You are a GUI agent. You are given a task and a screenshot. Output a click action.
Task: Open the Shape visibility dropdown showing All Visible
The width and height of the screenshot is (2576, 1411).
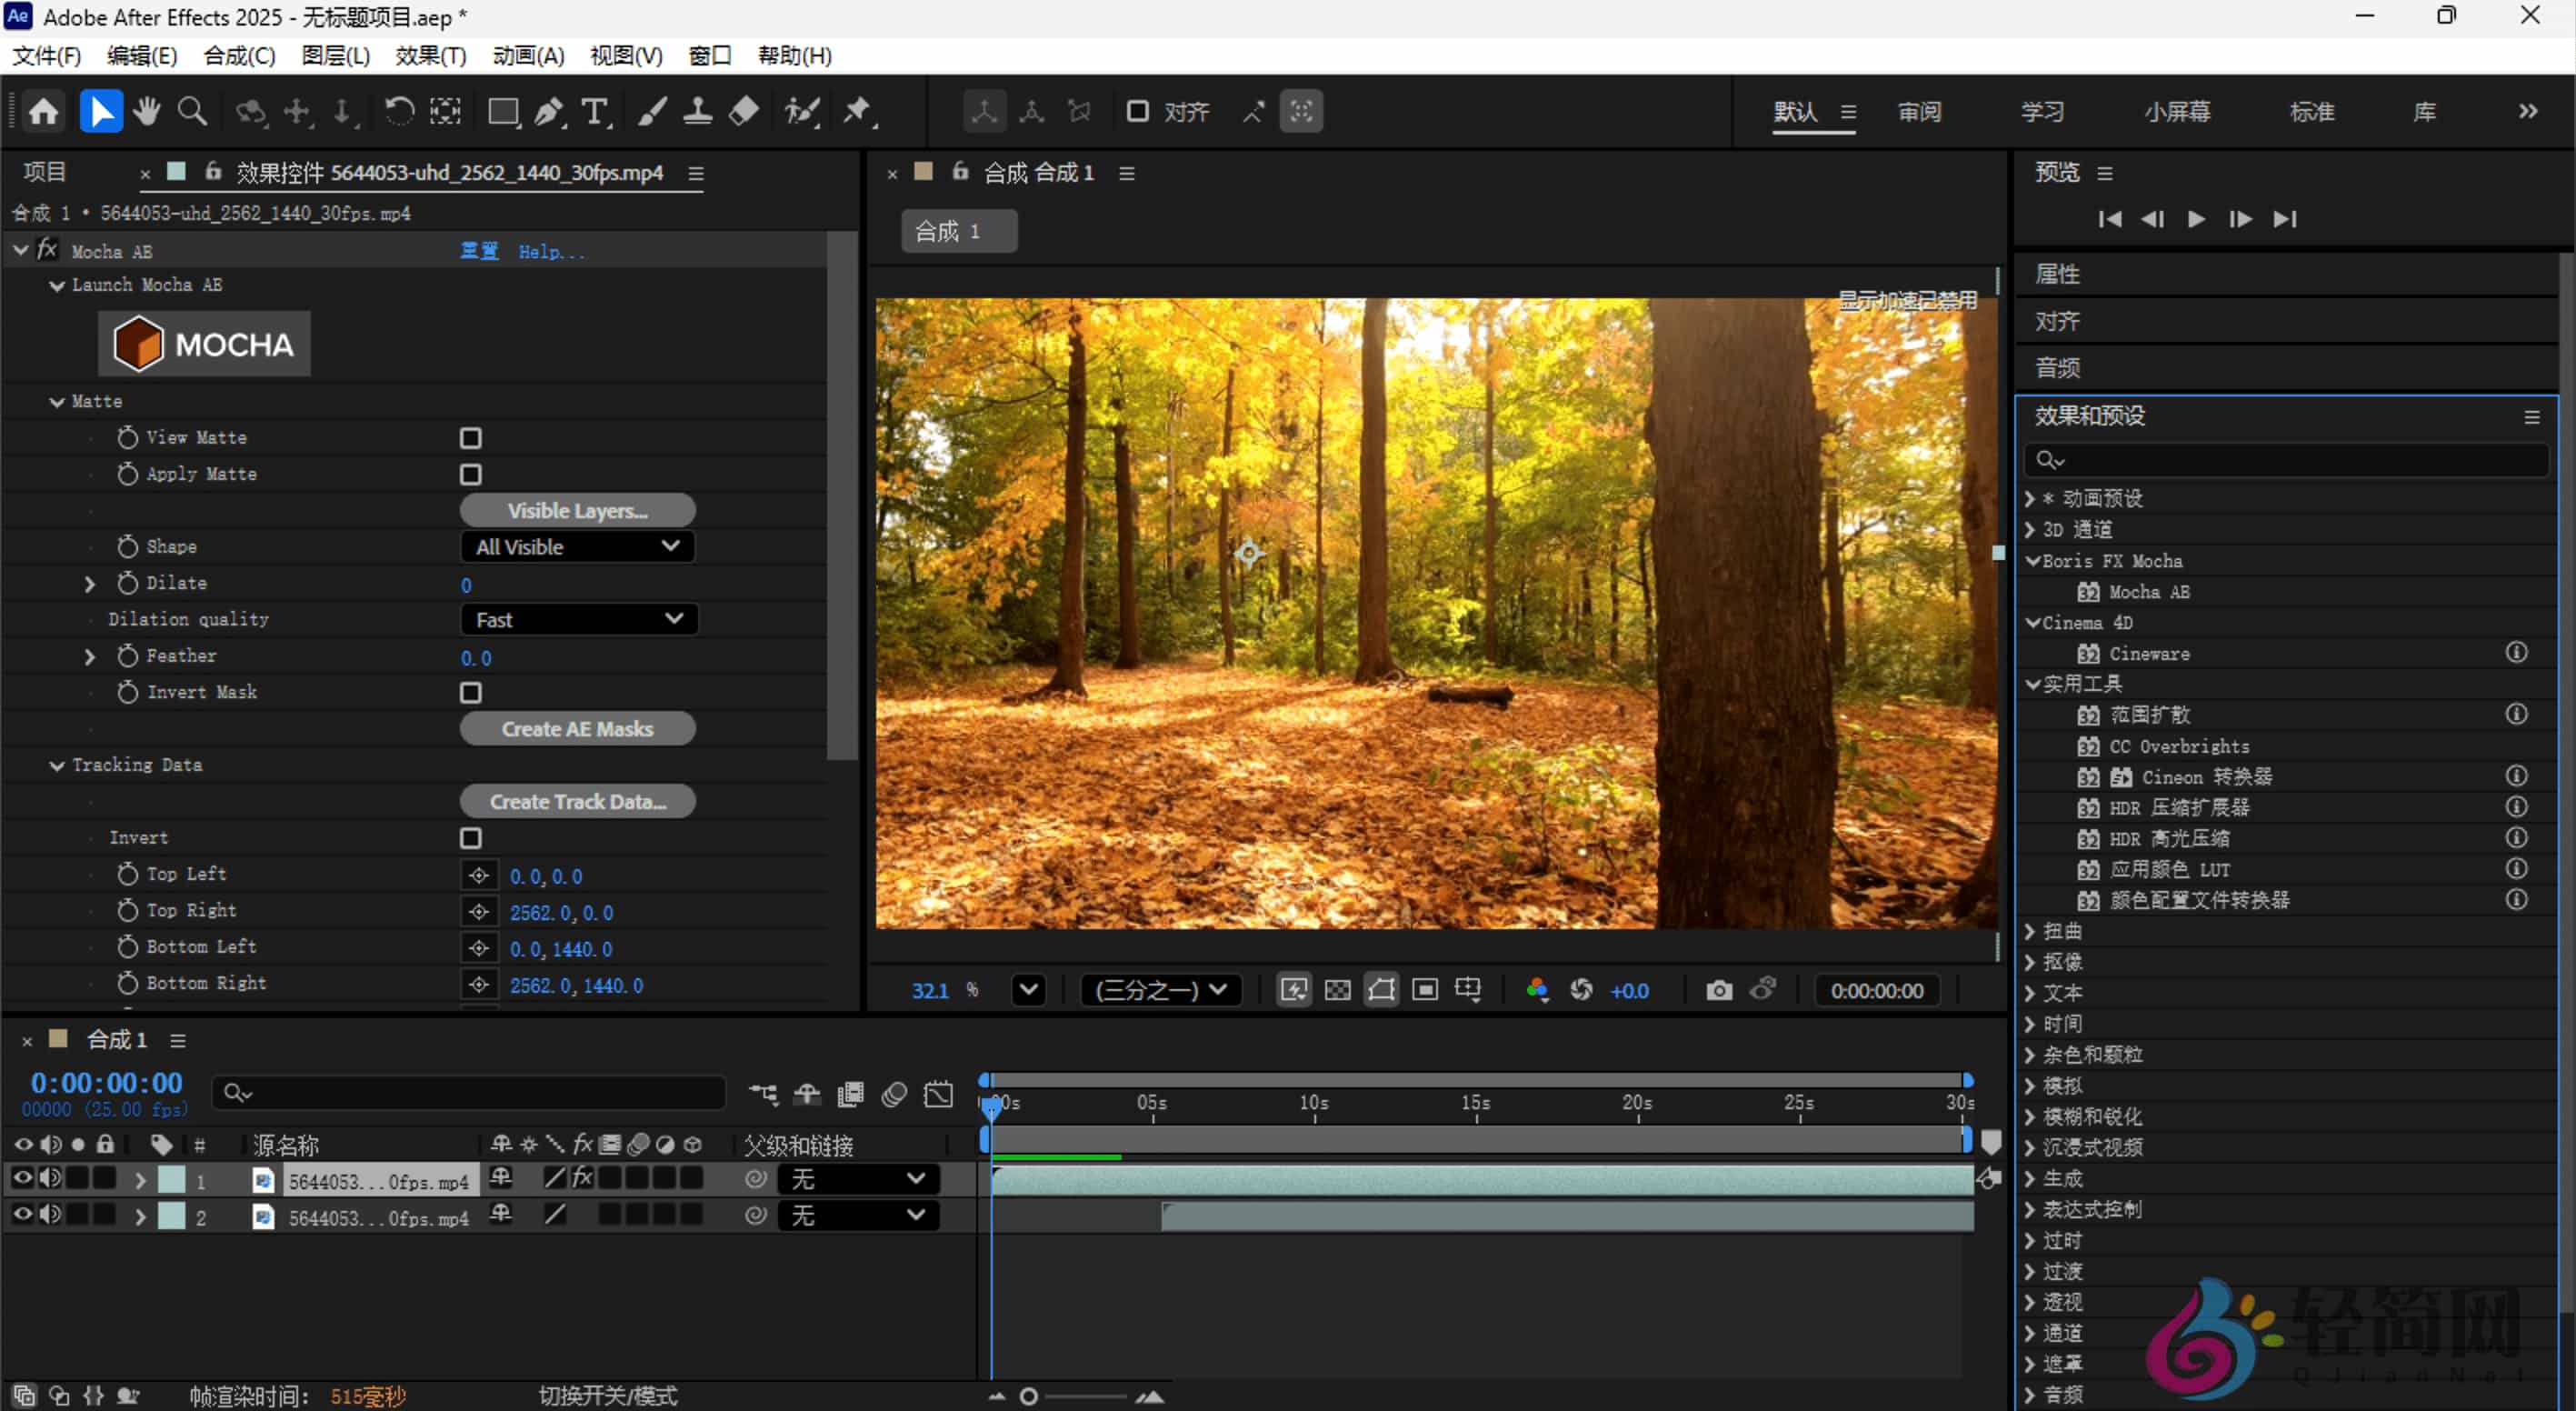[x=577, y=546]
